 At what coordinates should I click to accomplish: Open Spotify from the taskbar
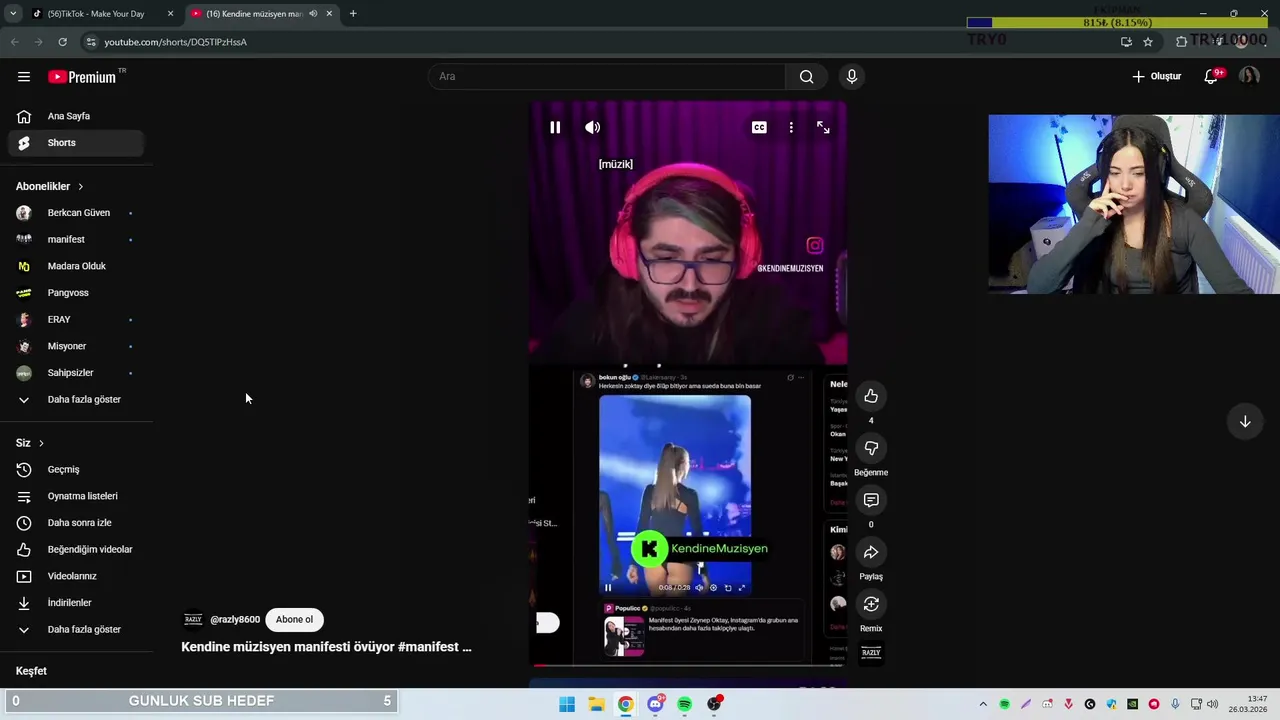click(684, 704)
